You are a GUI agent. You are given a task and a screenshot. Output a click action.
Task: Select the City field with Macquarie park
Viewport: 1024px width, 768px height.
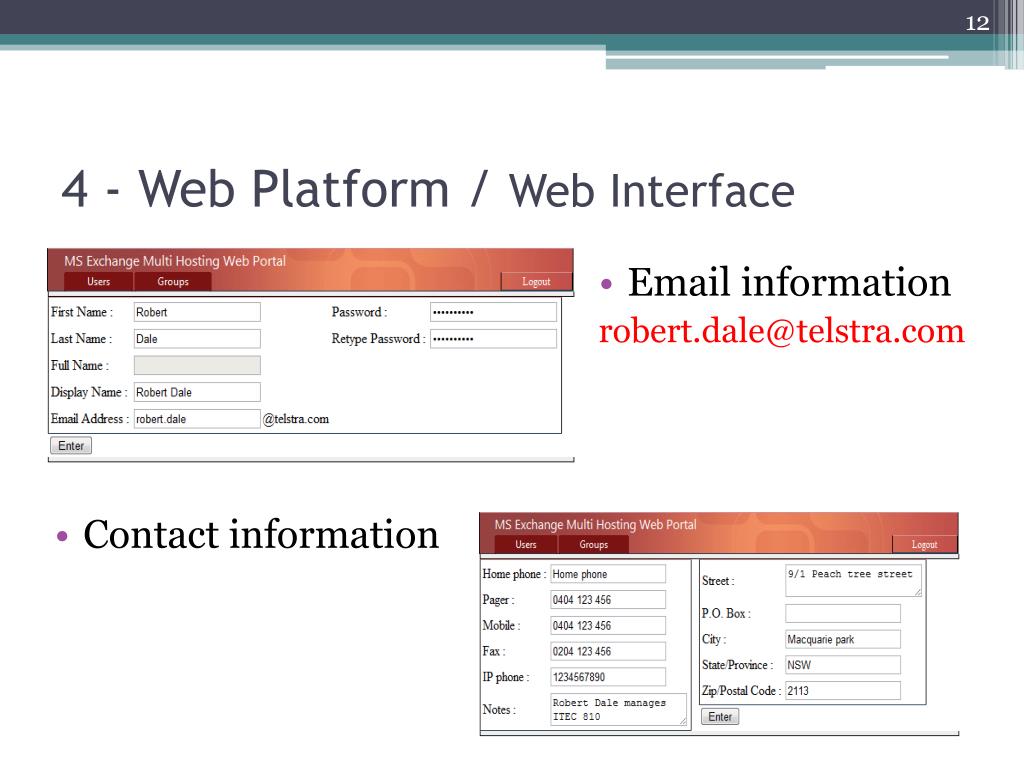pyautogui.click(x=842, y=639)
